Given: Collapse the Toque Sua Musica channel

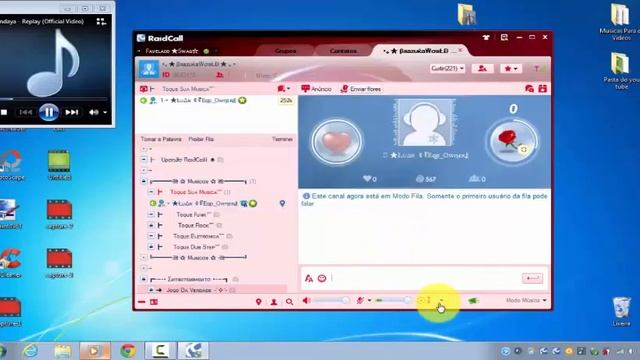Looking at the screenshot, I should [x=151, y=192].
